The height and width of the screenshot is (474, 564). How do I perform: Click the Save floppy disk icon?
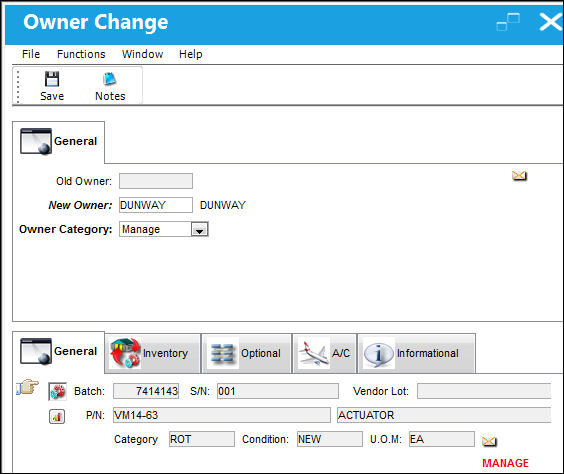pyautogui.click(x=52, y=79)
